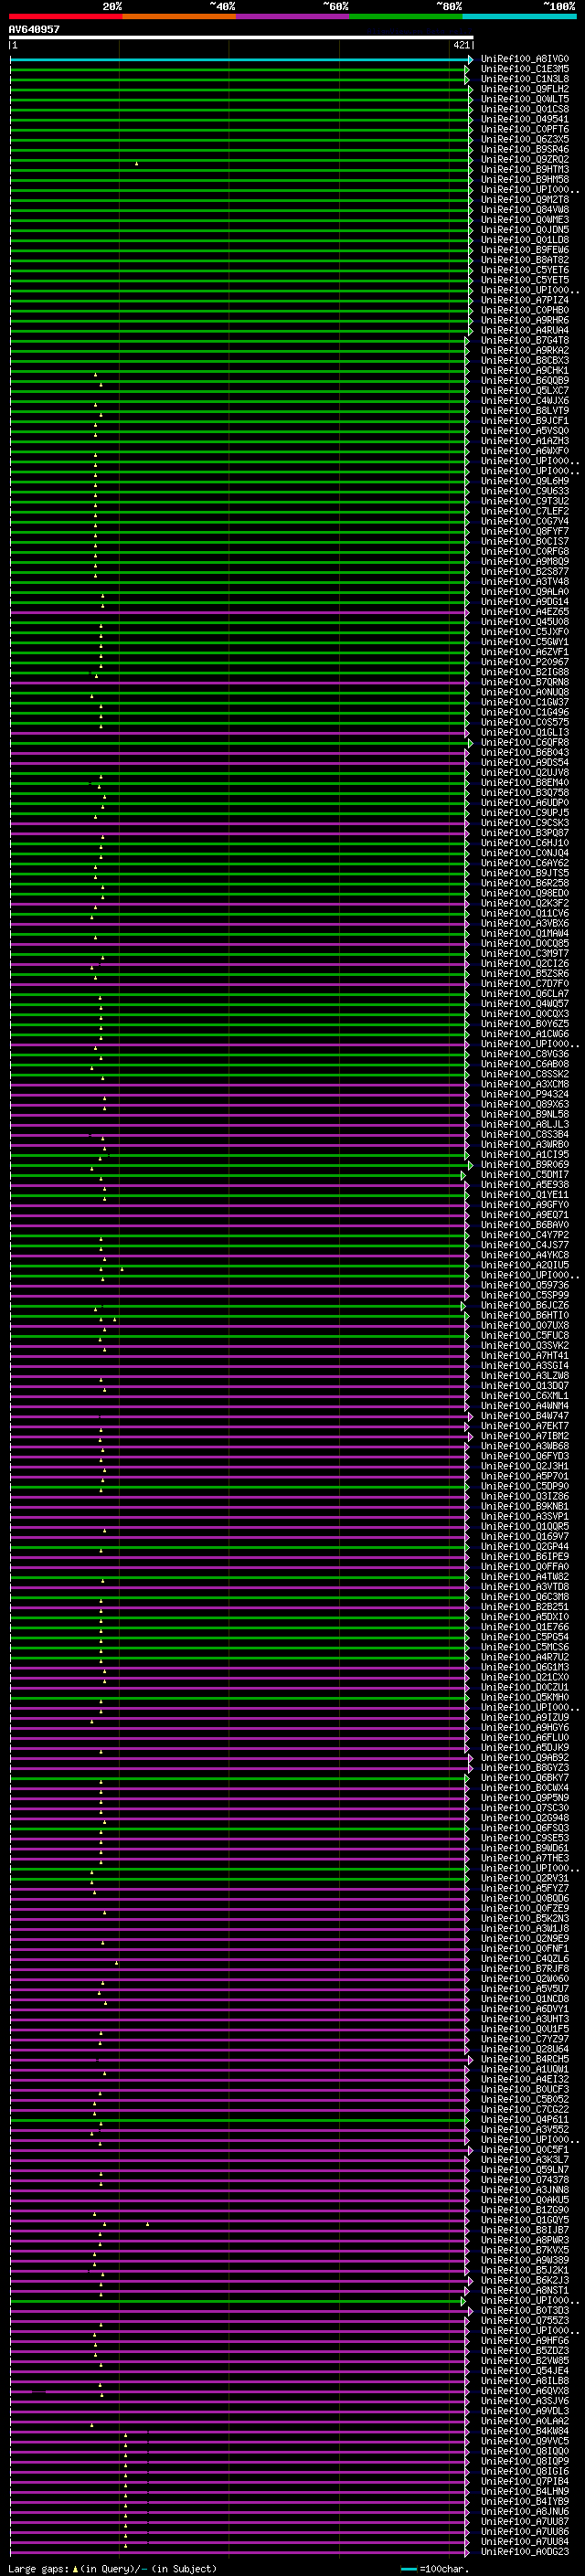Select hit UniRef100_A7PIZ4
The width and height of the screenshot is (585, 2576).
pyautogui.click(x=525, y=300)
